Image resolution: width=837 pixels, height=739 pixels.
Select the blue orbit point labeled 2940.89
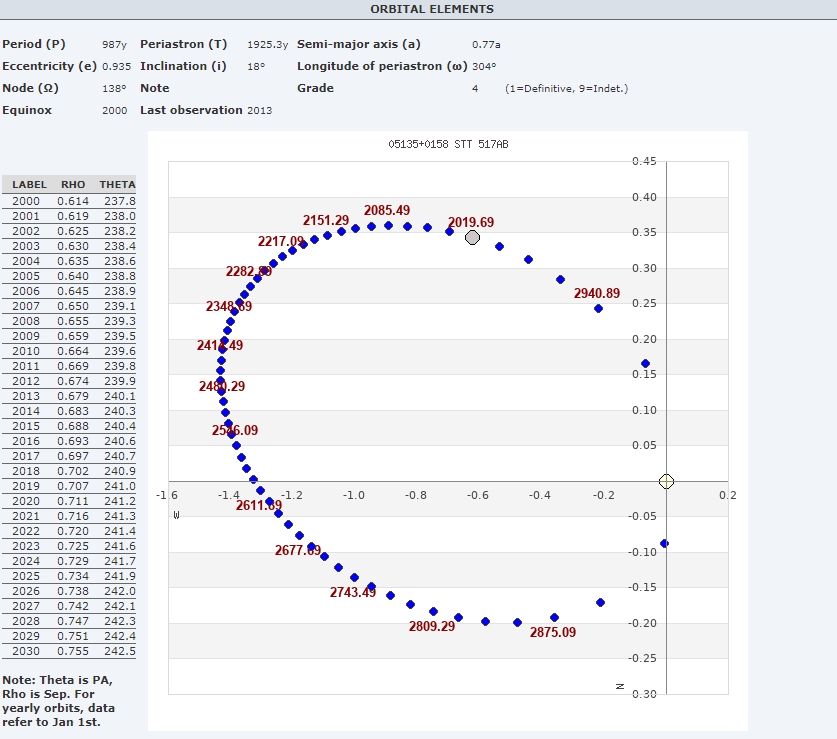[x=598, y=308]
